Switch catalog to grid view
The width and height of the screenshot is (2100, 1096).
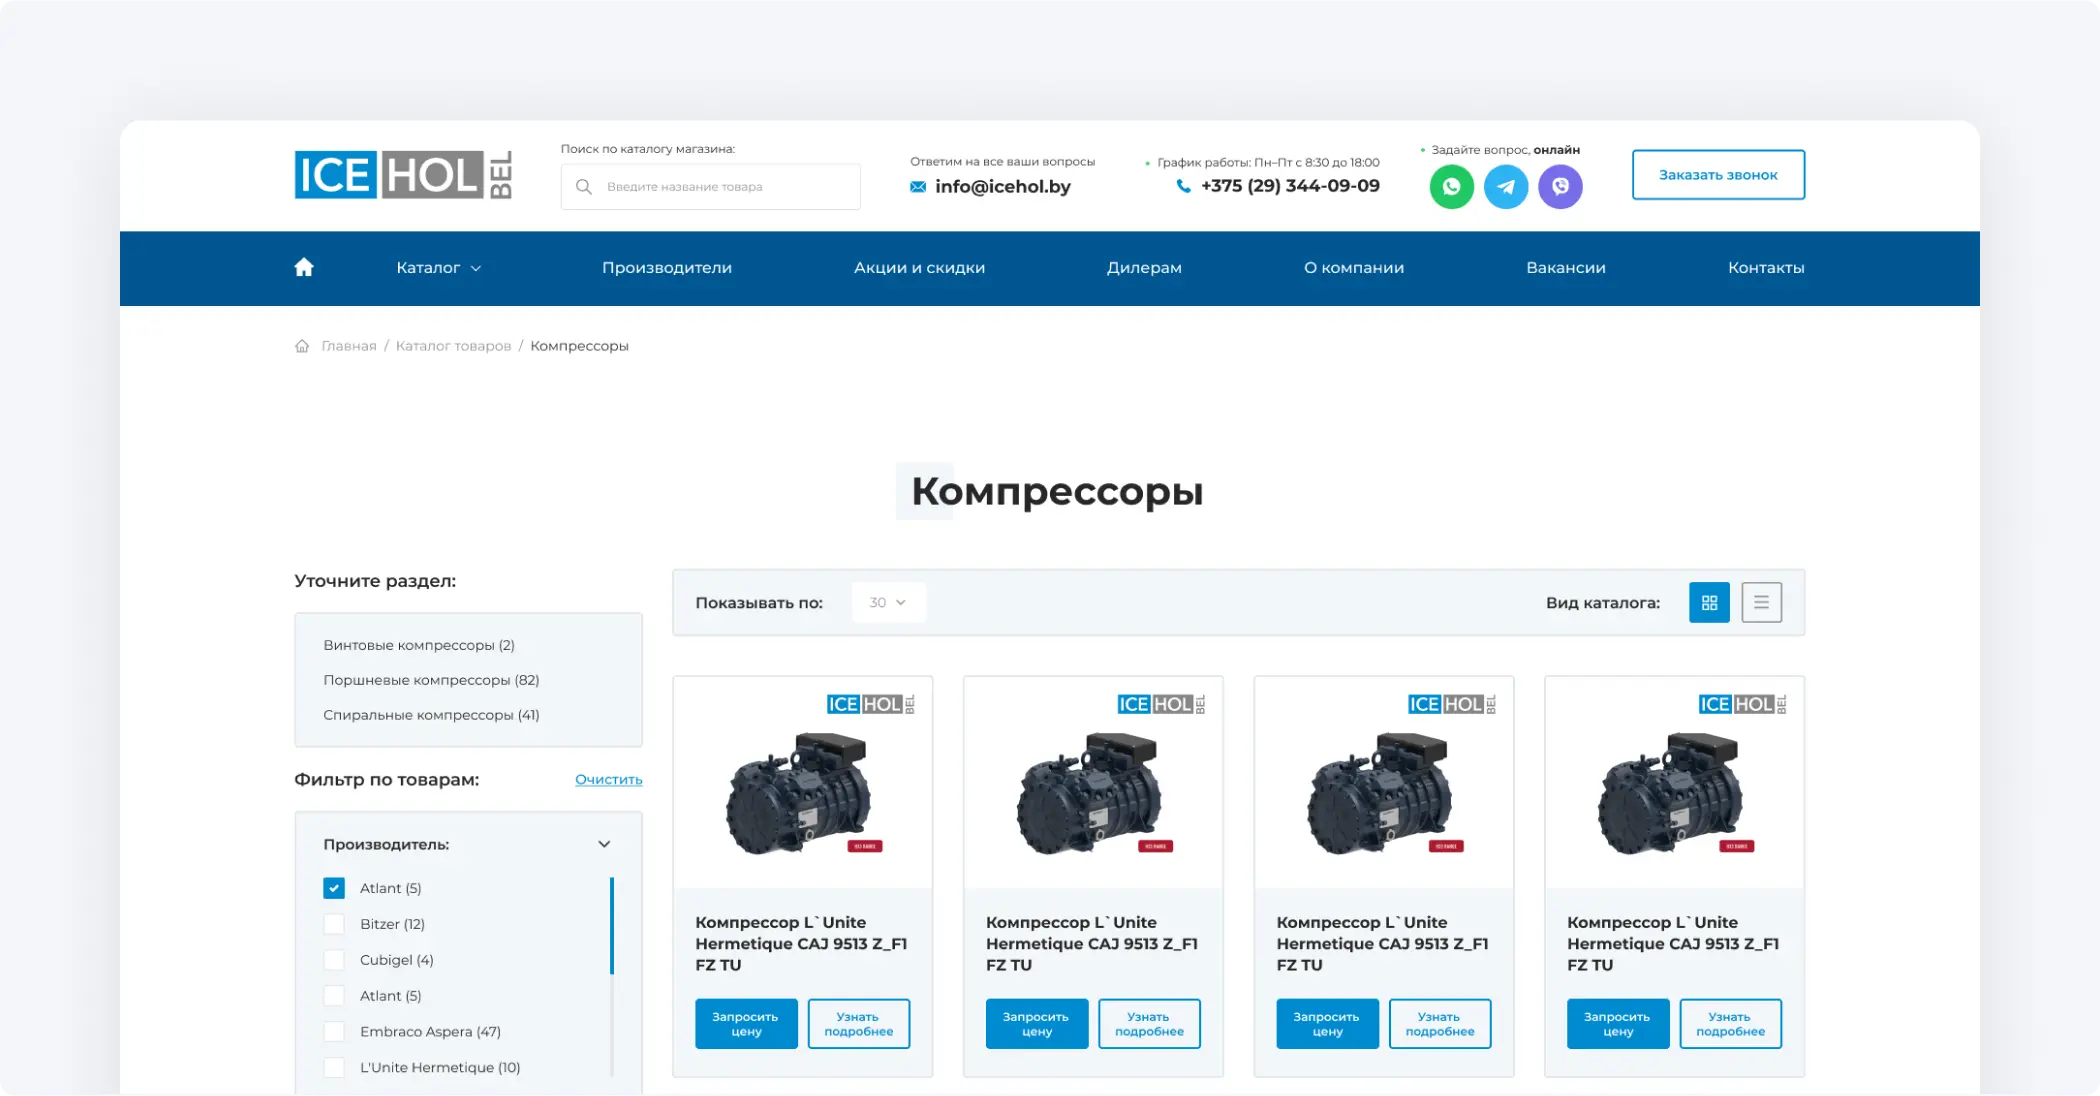1710,602
